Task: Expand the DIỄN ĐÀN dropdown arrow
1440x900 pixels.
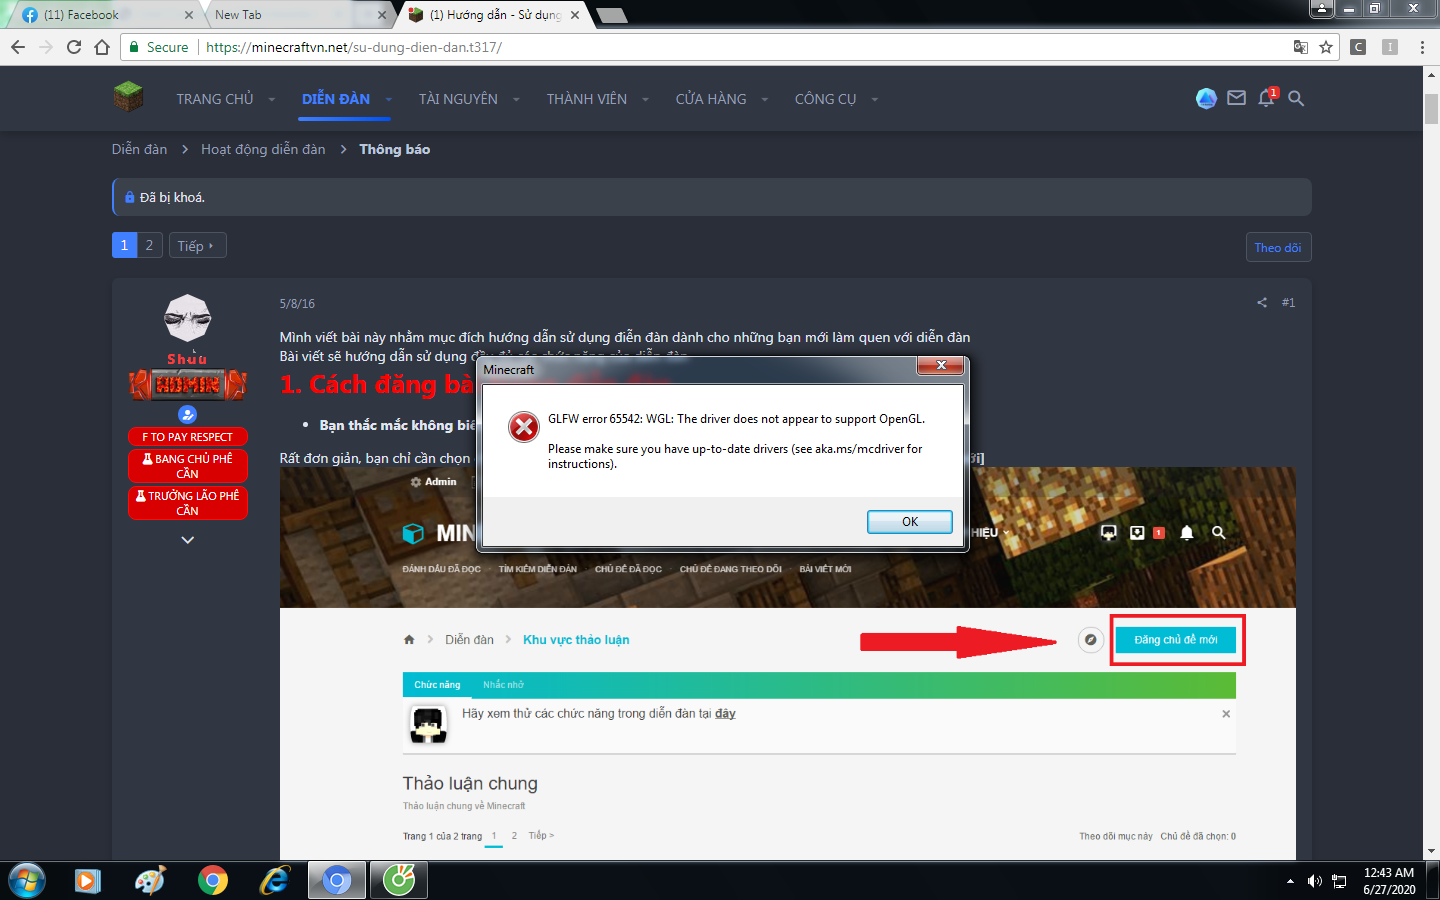Action: [388, 99]
